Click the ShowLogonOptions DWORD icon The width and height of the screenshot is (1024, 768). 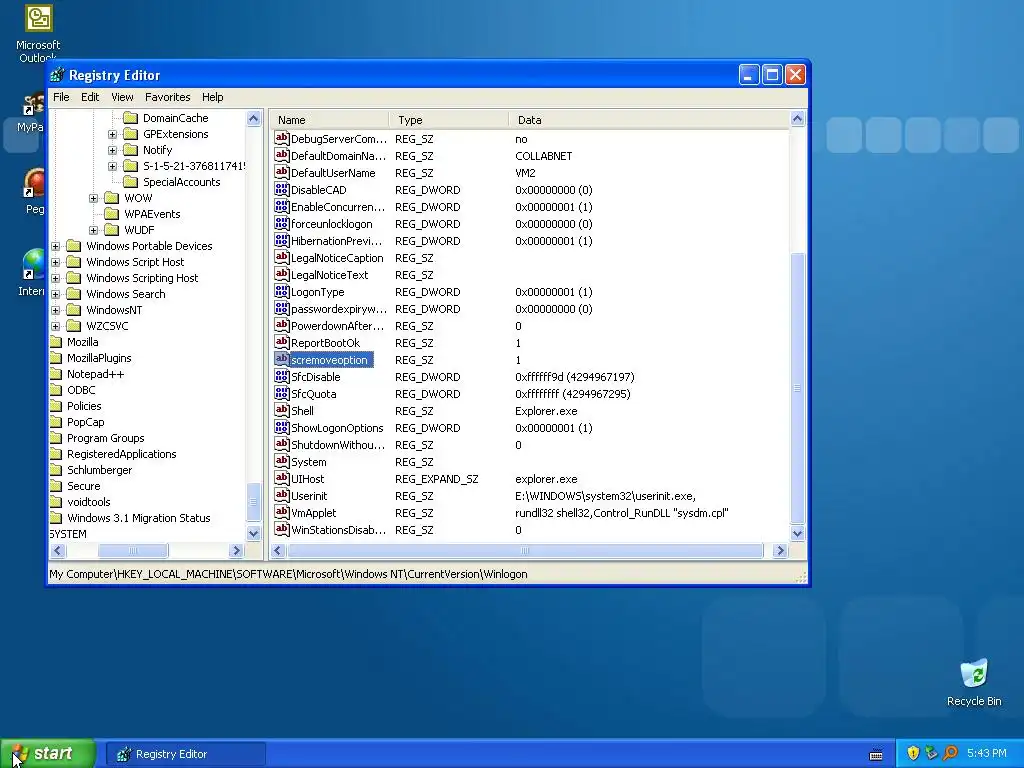(281, 427)
